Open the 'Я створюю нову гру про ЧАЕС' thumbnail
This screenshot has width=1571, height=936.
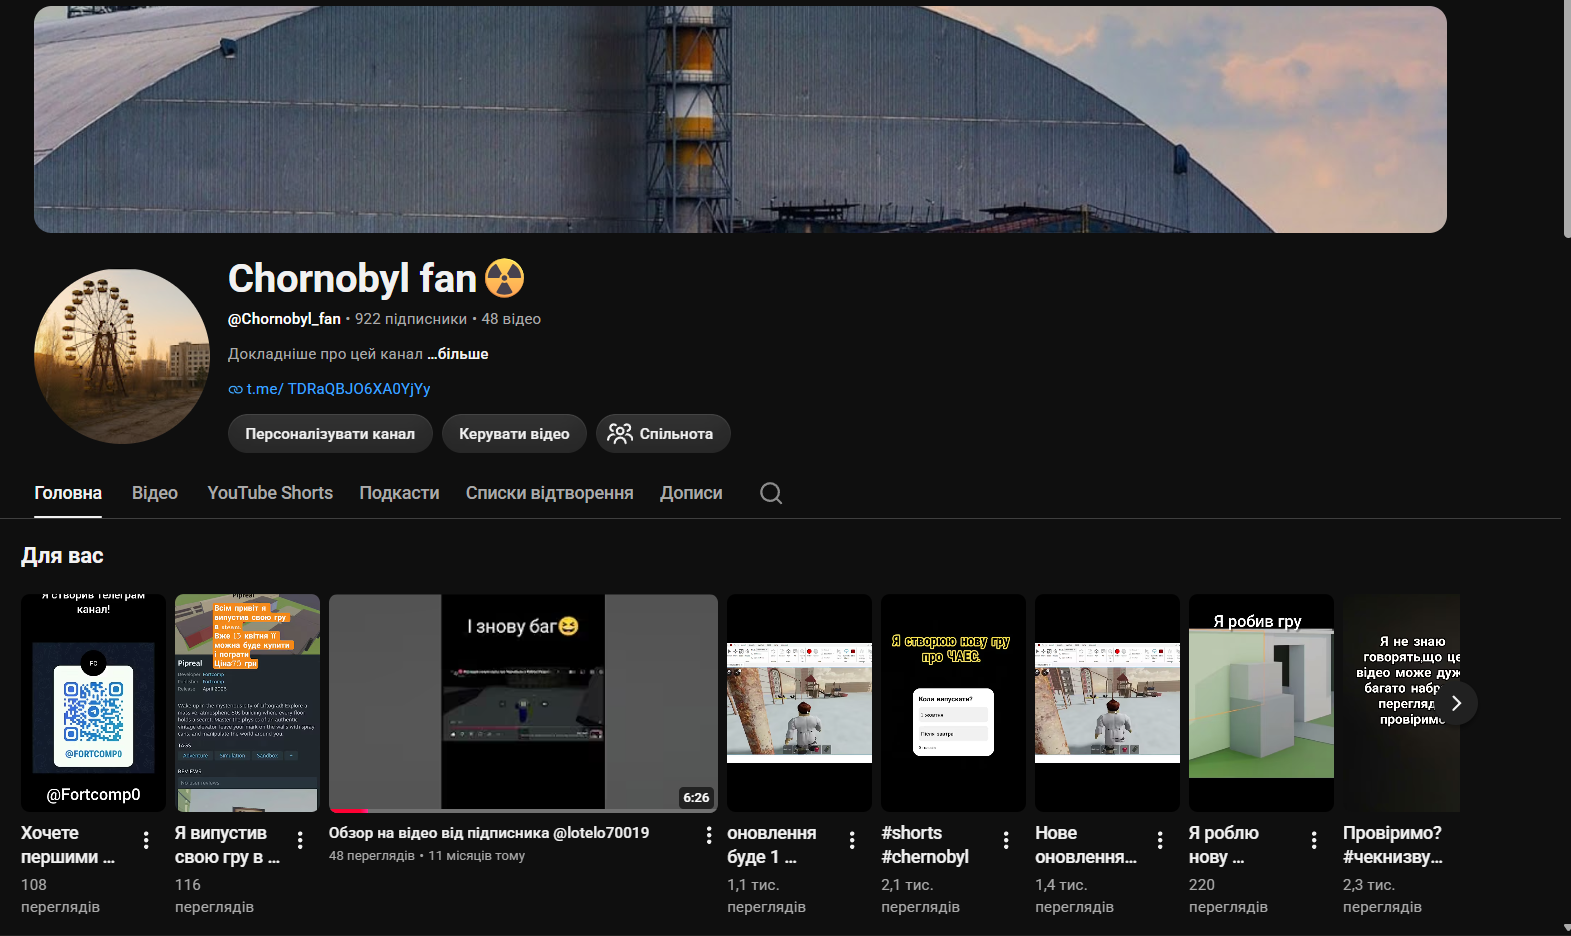coord(953,703)
